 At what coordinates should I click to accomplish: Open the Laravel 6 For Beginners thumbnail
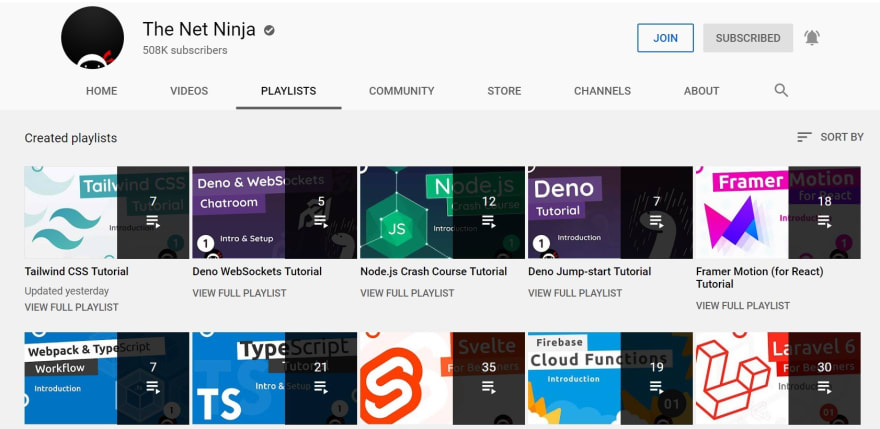click(778, 378)
